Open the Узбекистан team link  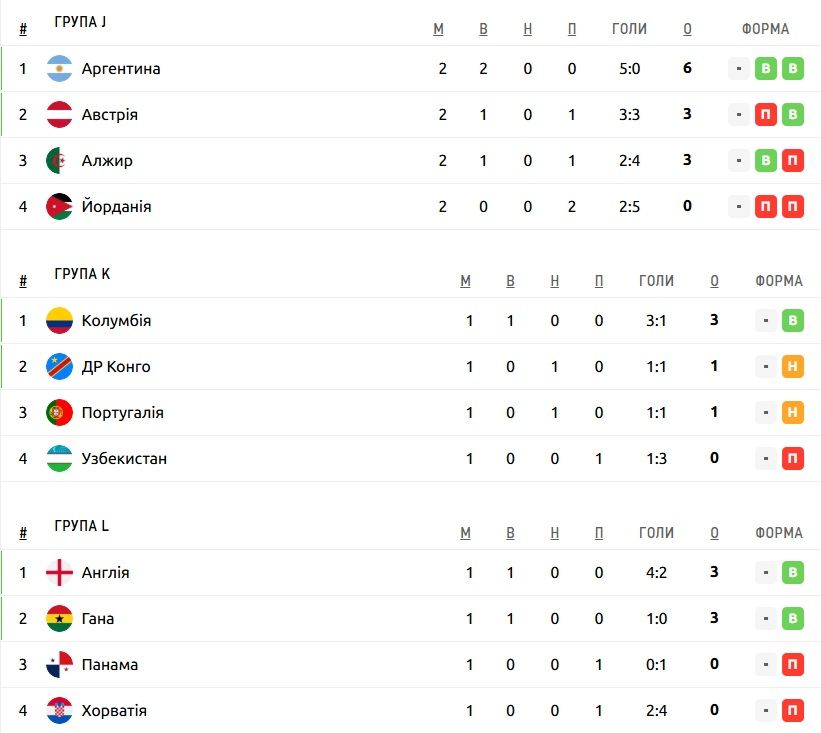[x=124, y=459]
